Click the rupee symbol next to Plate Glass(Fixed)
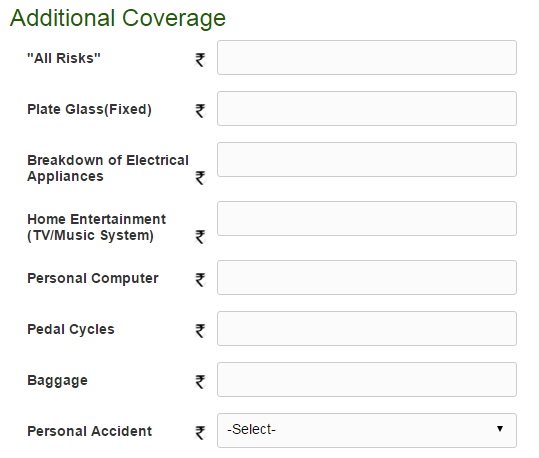 pos(200,111)
